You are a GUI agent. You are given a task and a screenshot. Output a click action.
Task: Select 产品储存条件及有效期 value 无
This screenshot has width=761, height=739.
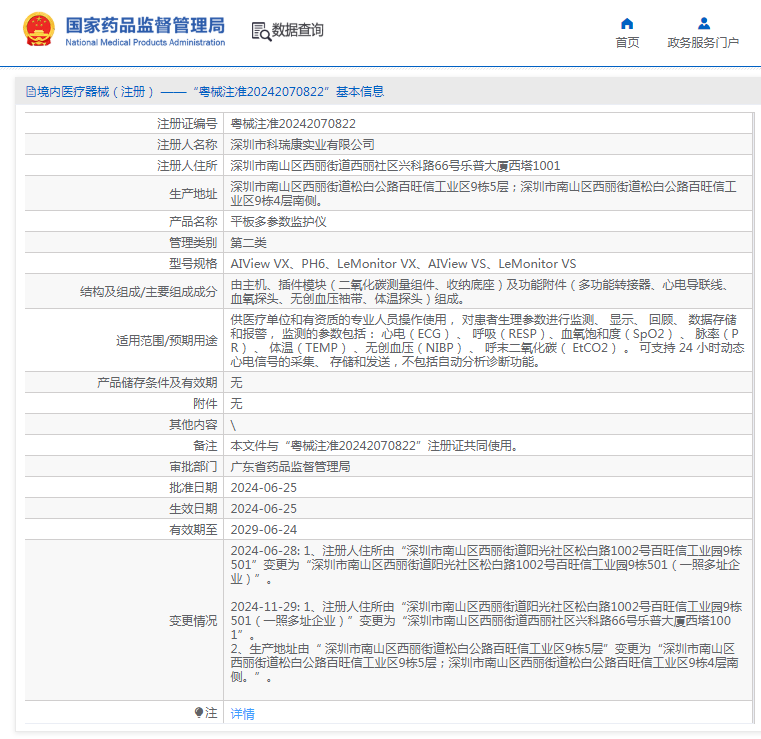(x=236, y=382)
